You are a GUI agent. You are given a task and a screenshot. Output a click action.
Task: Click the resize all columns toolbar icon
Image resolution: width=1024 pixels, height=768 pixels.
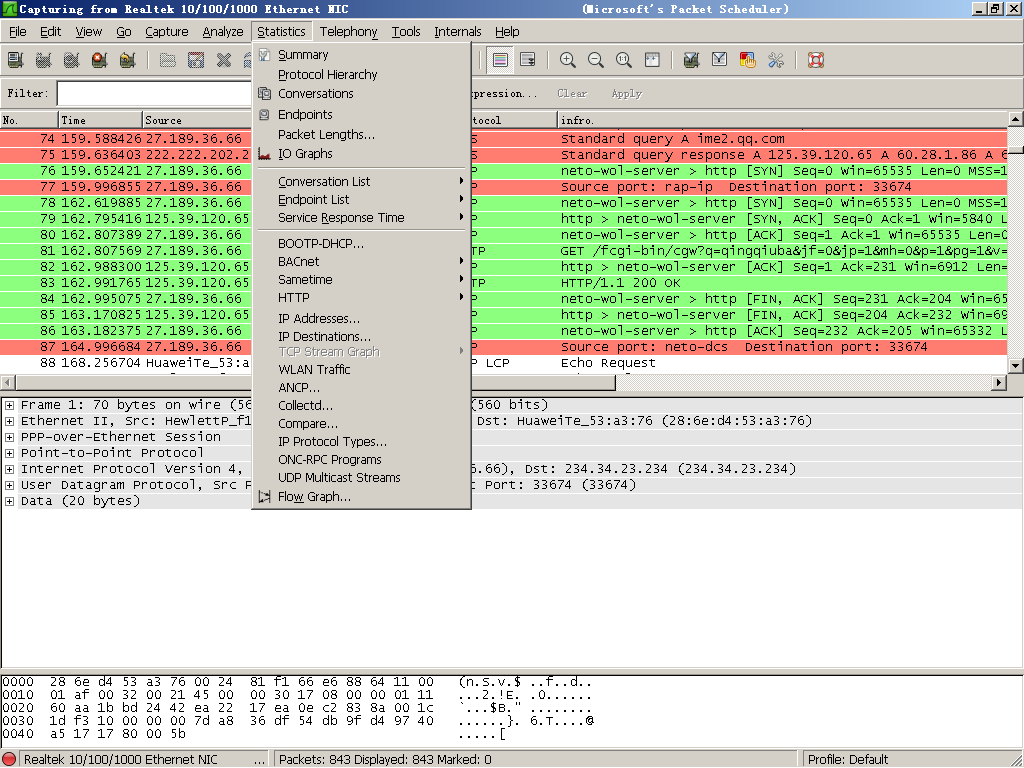coord(652,60)
